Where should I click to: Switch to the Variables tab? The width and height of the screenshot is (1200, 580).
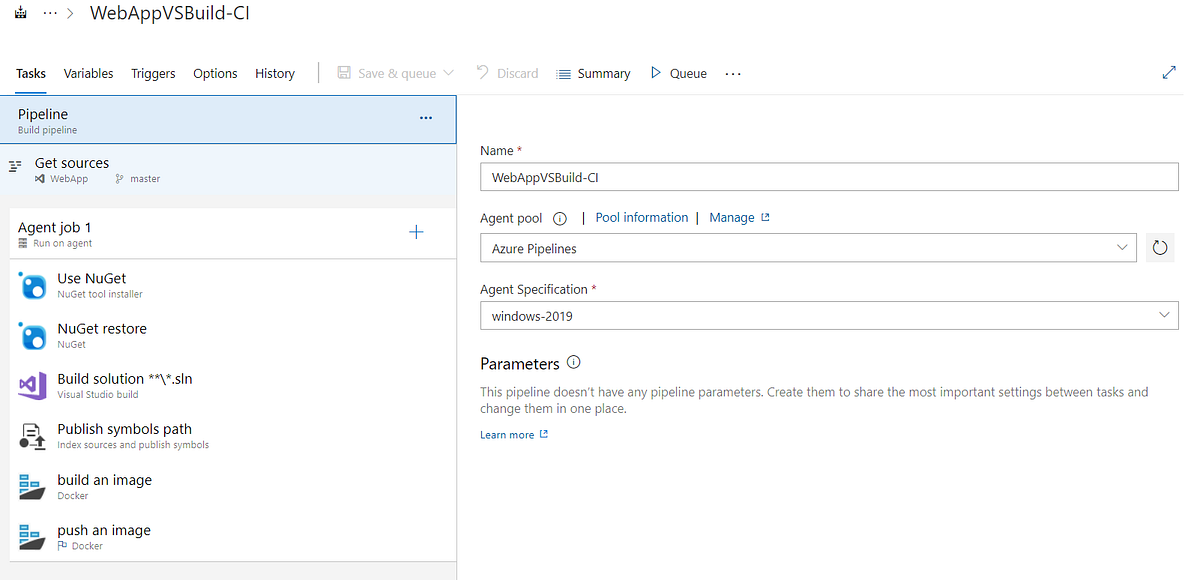[x=88, y=73]
